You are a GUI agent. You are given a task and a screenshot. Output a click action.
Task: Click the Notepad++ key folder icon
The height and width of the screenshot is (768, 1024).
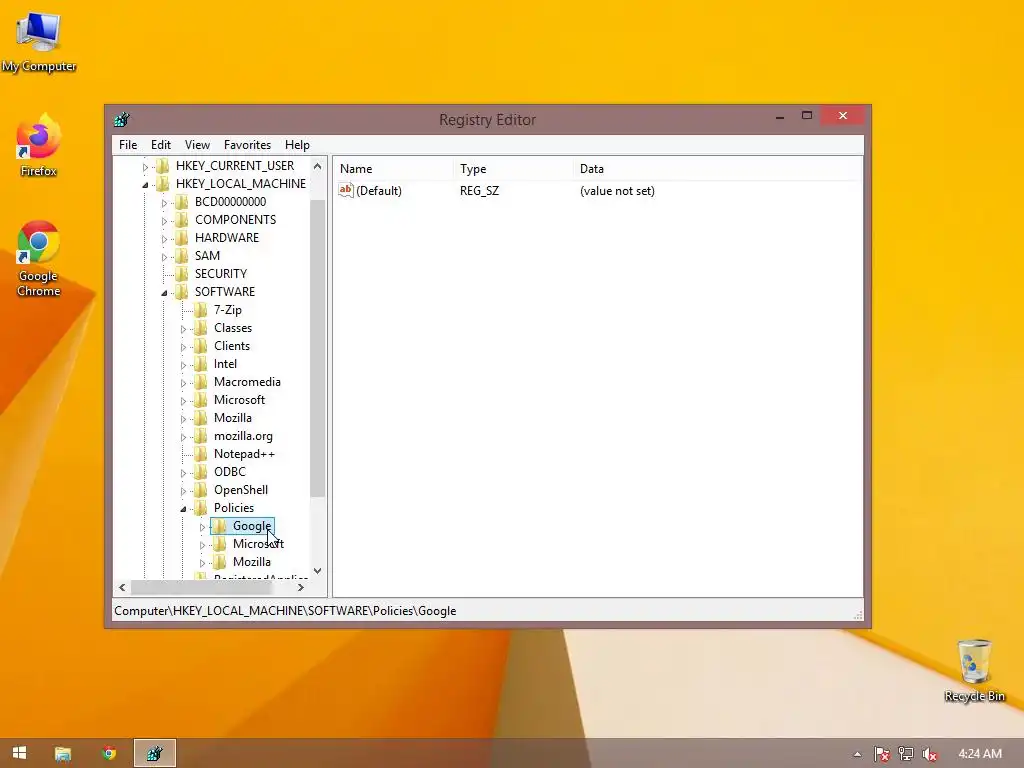(x=201, y=454)
